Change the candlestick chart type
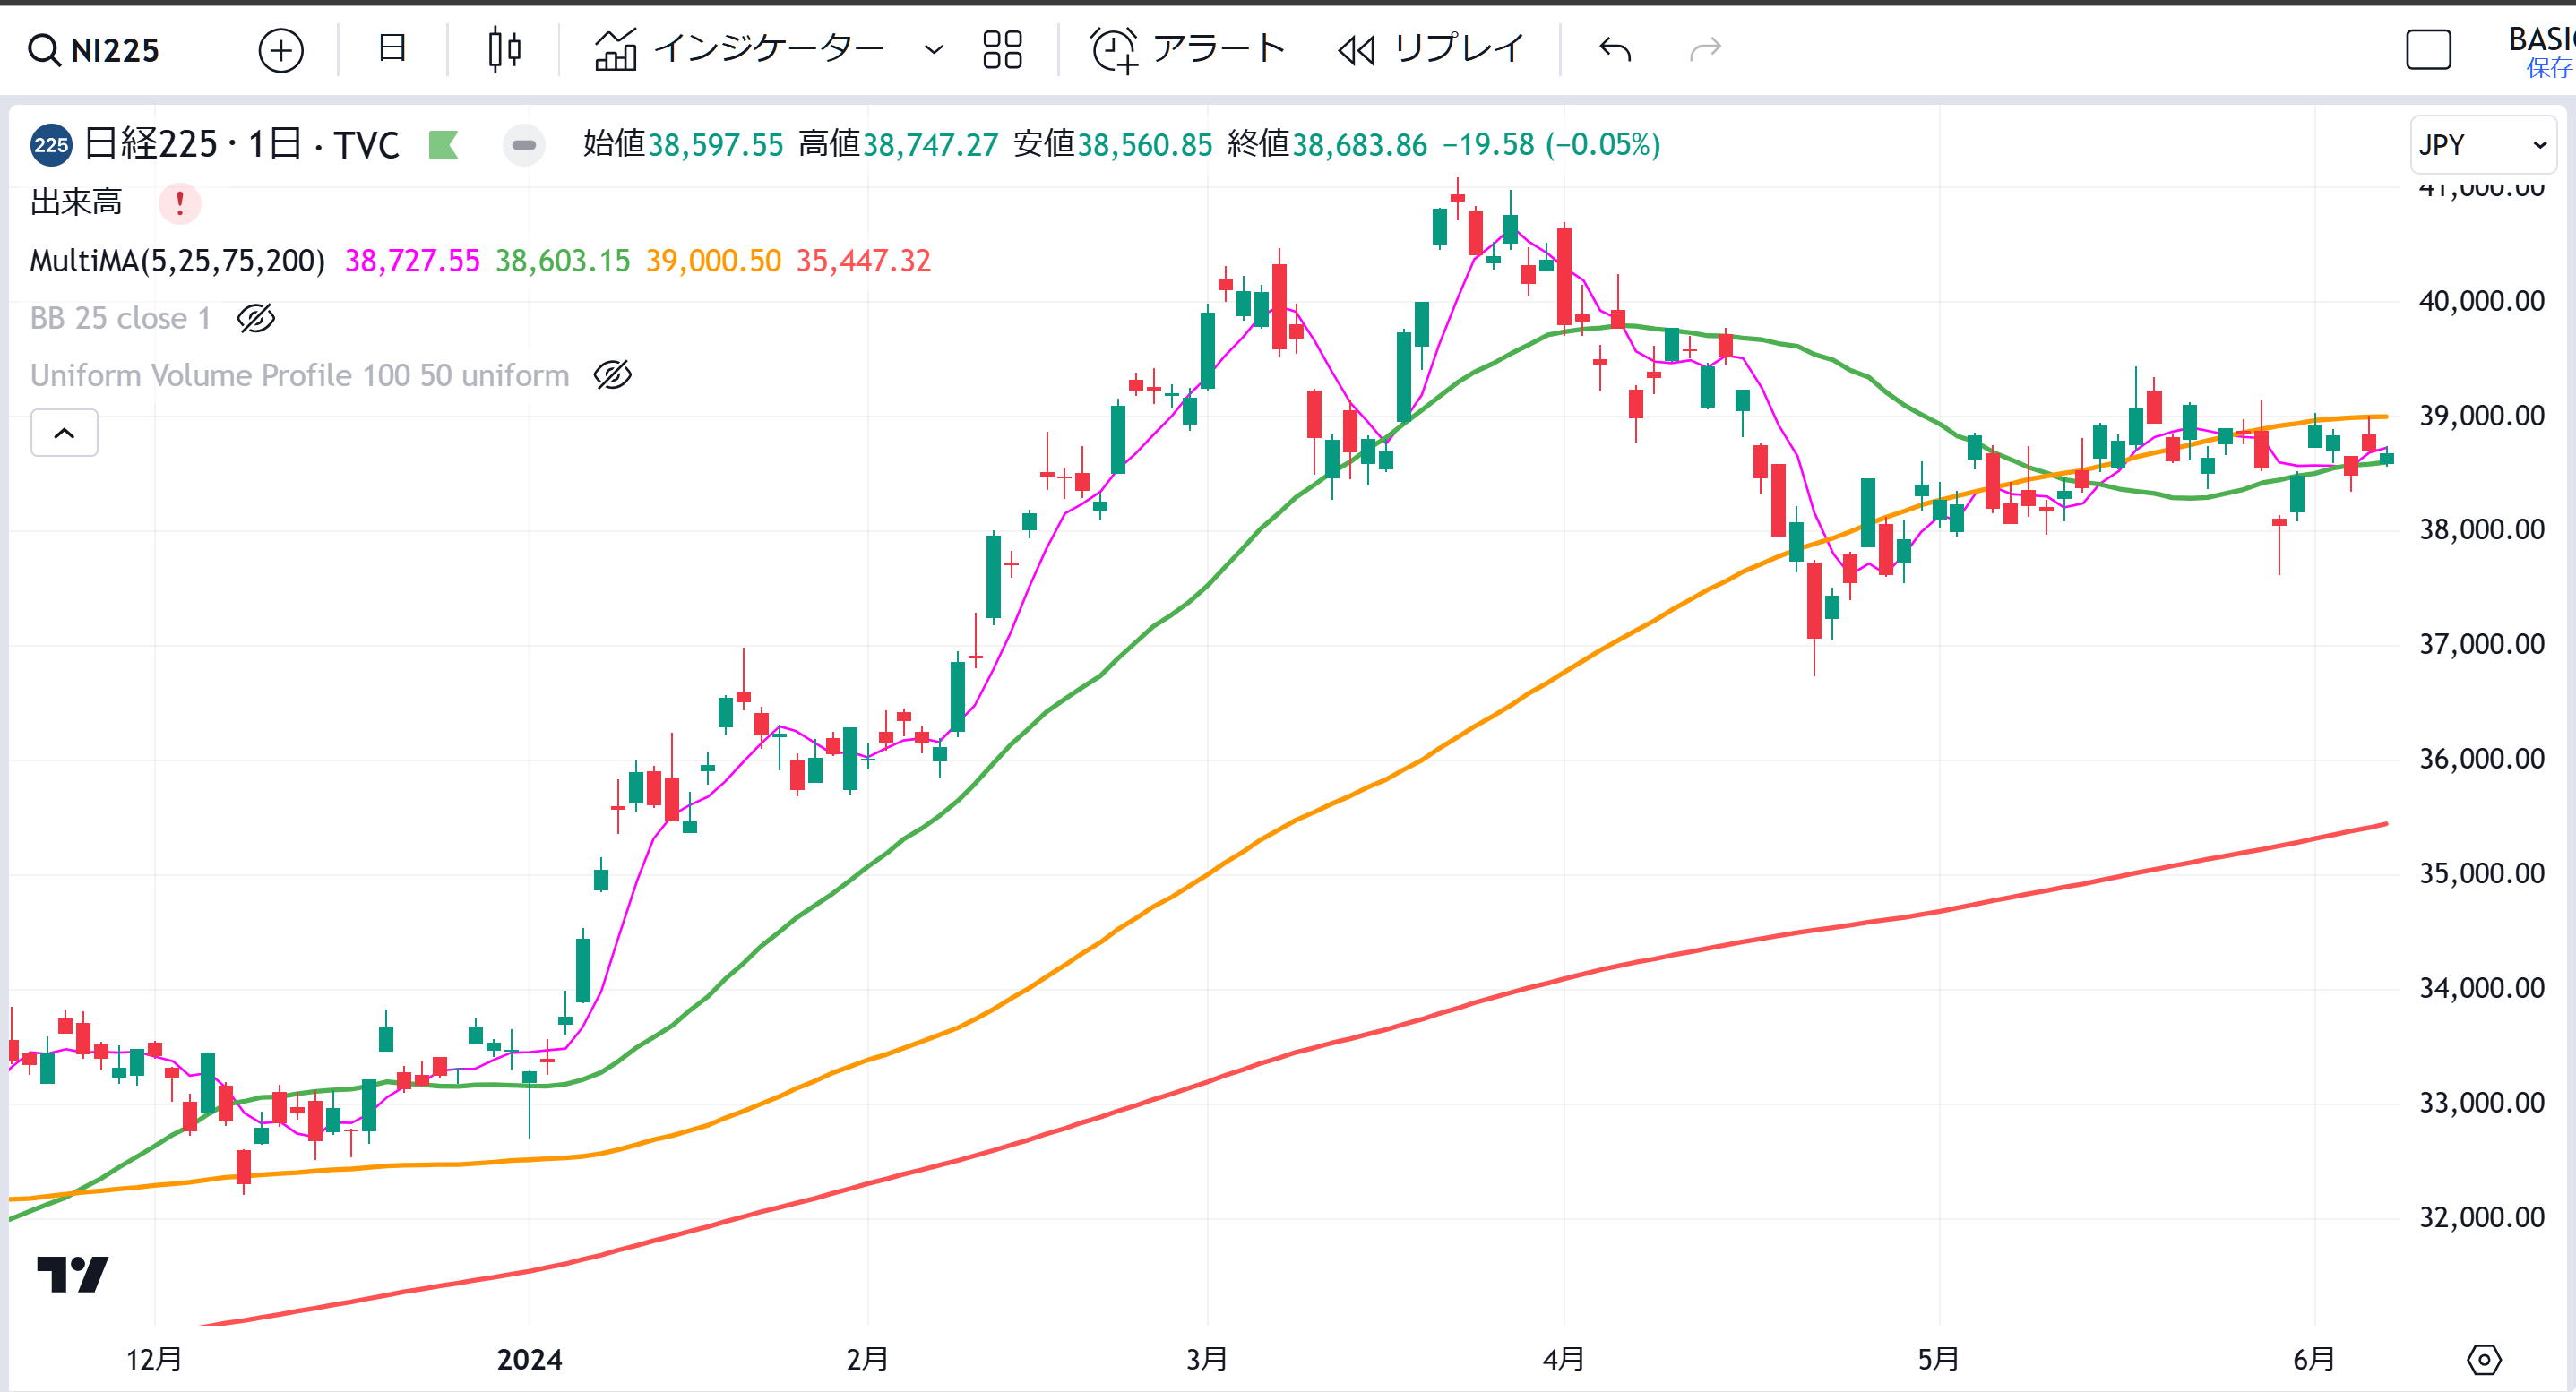The width and height of the screenshot is (2576, 1392). point(504,49)
